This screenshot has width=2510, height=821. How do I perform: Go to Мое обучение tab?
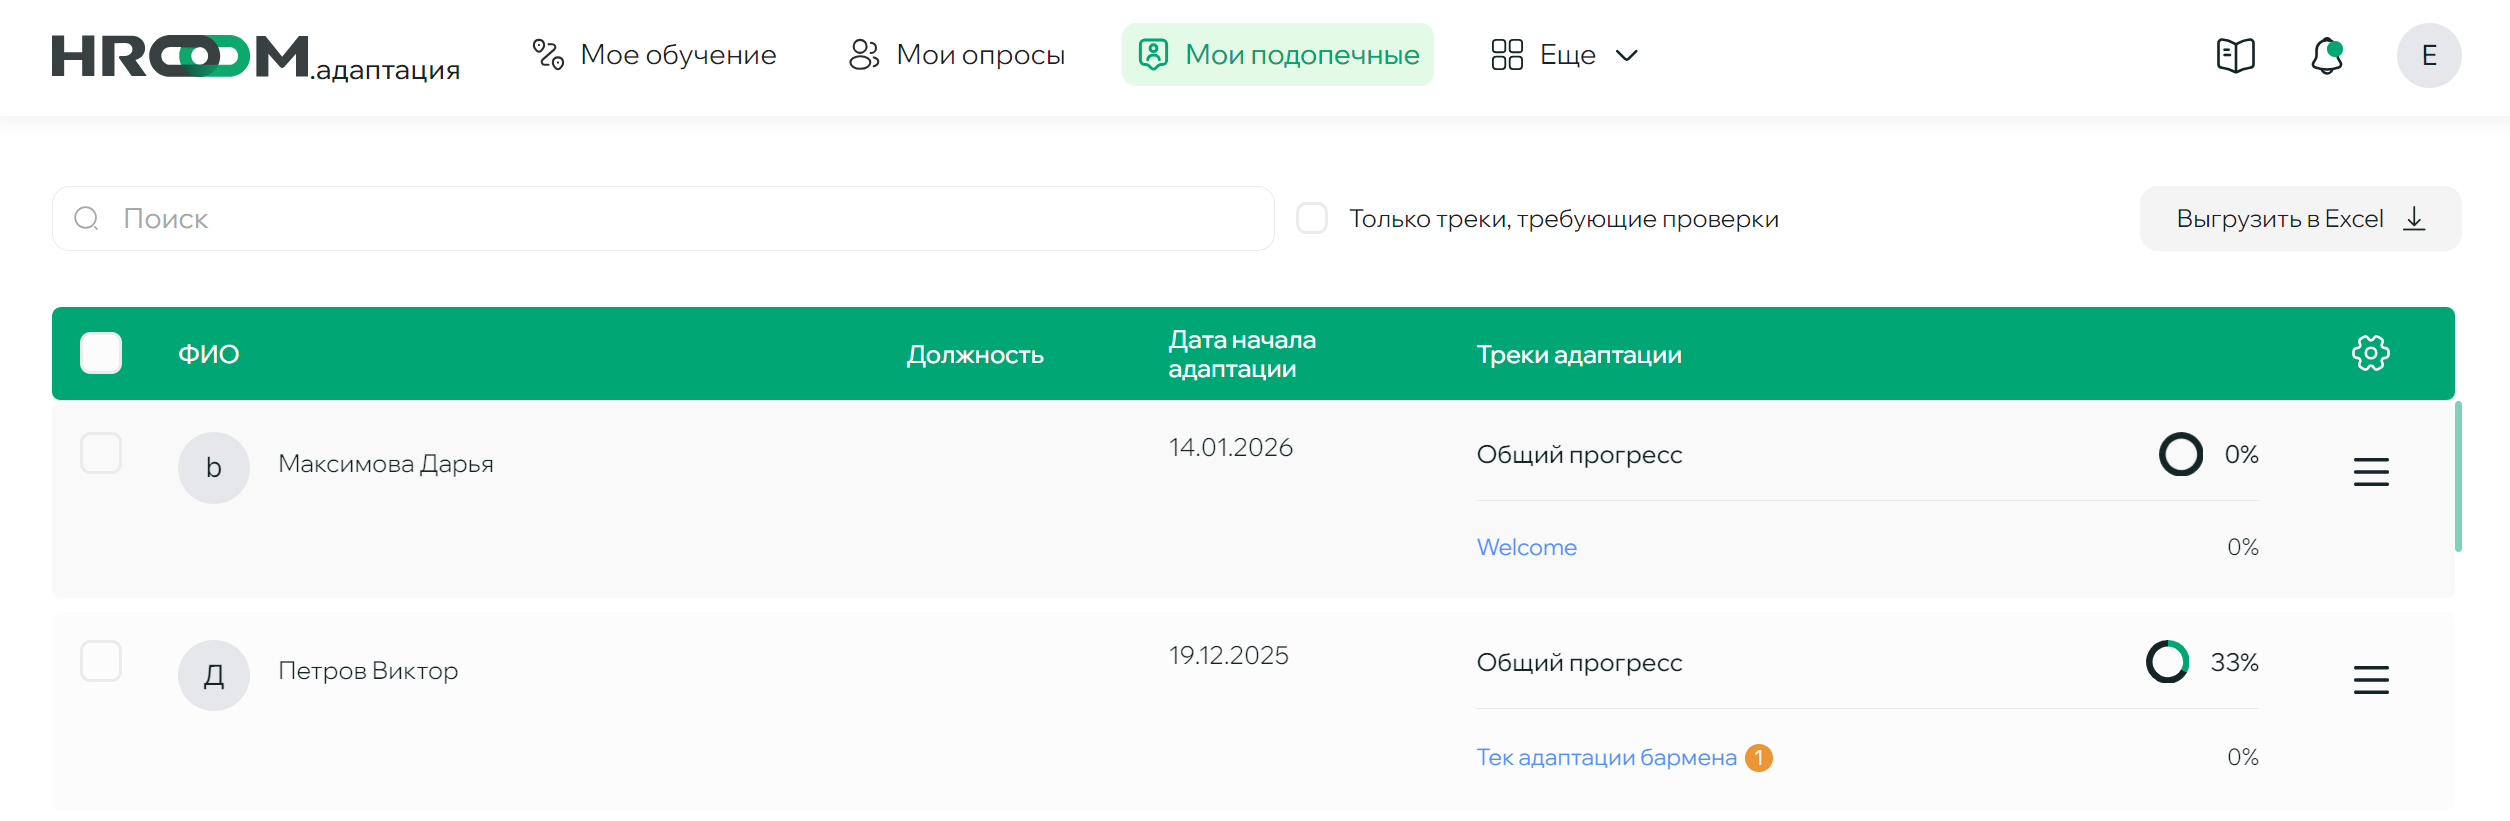tap(655, 55)
